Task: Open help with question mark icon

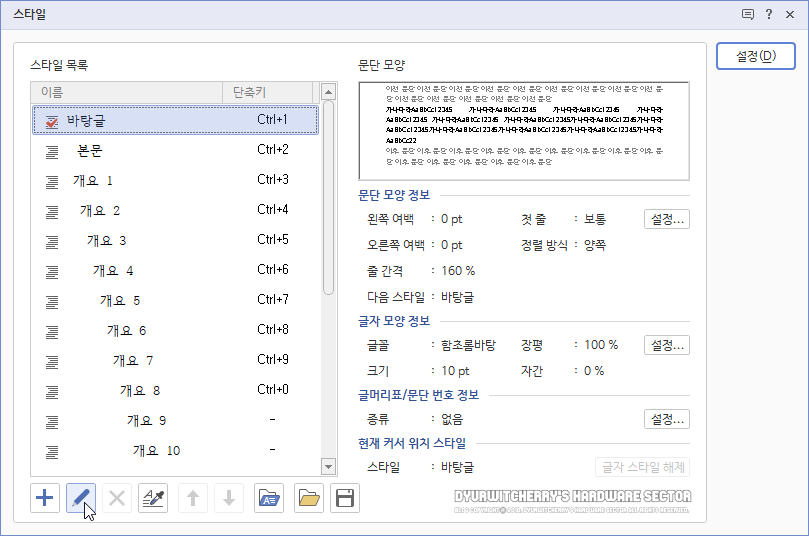Action: [769, 14]
